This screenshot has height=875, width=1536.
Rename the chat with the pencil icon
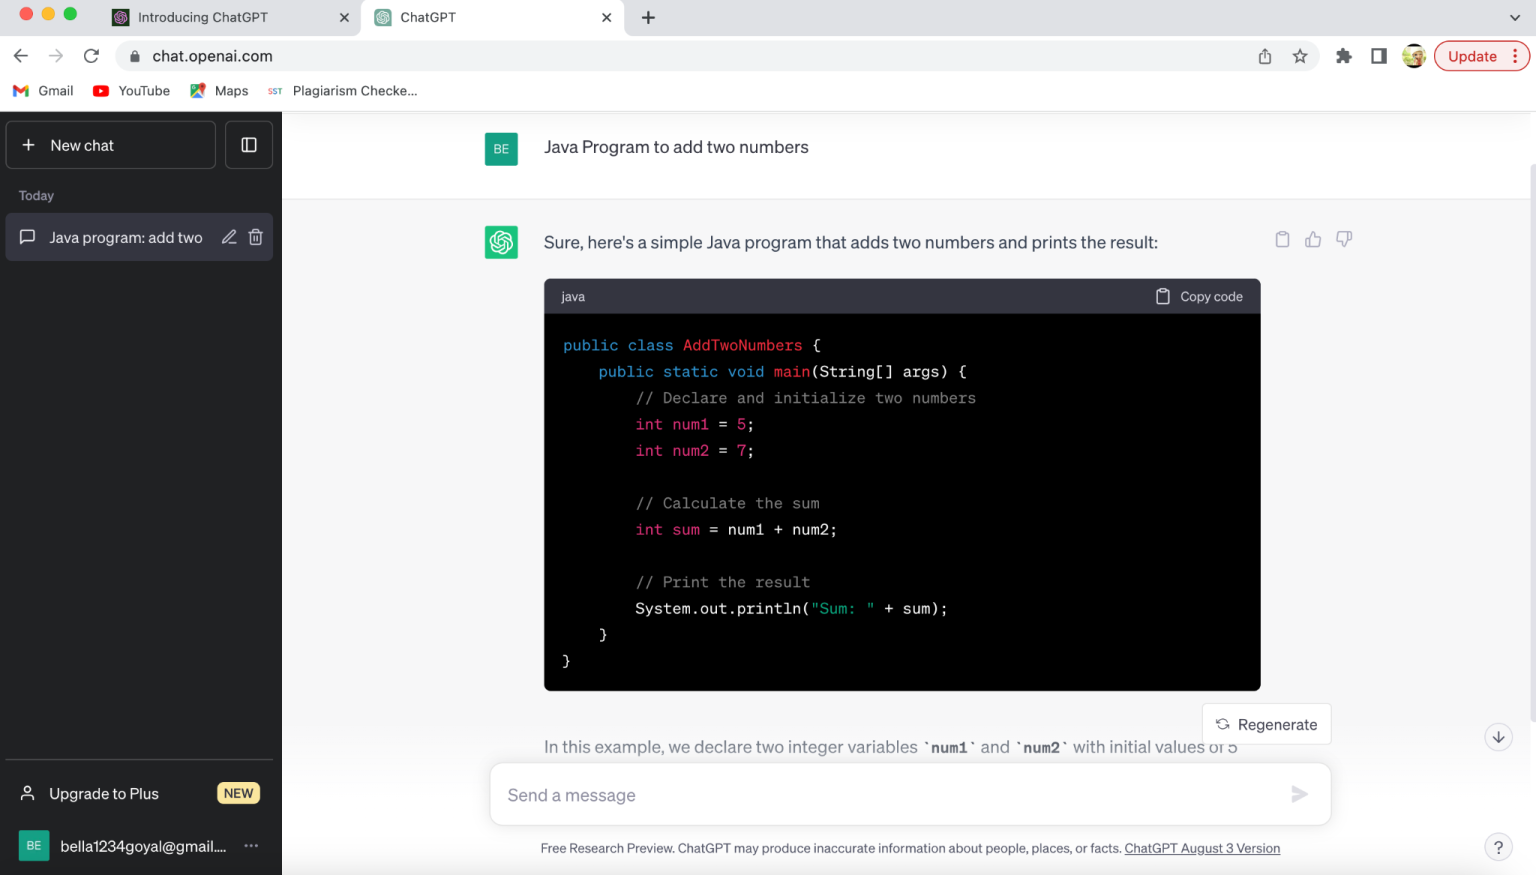[x=228, y=237]
